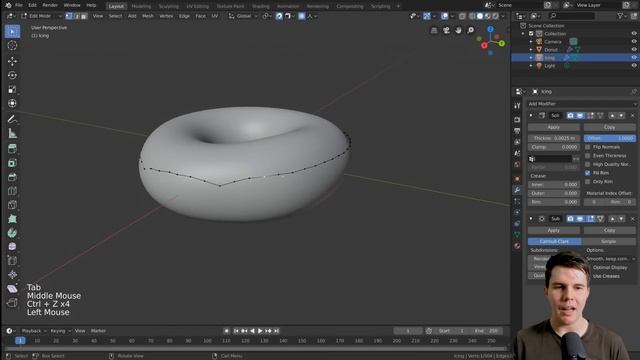Select the Move tool
Image resolution: width=640 pixels, height=360 pixels.
pyautogui.click(x=12, y=61)
